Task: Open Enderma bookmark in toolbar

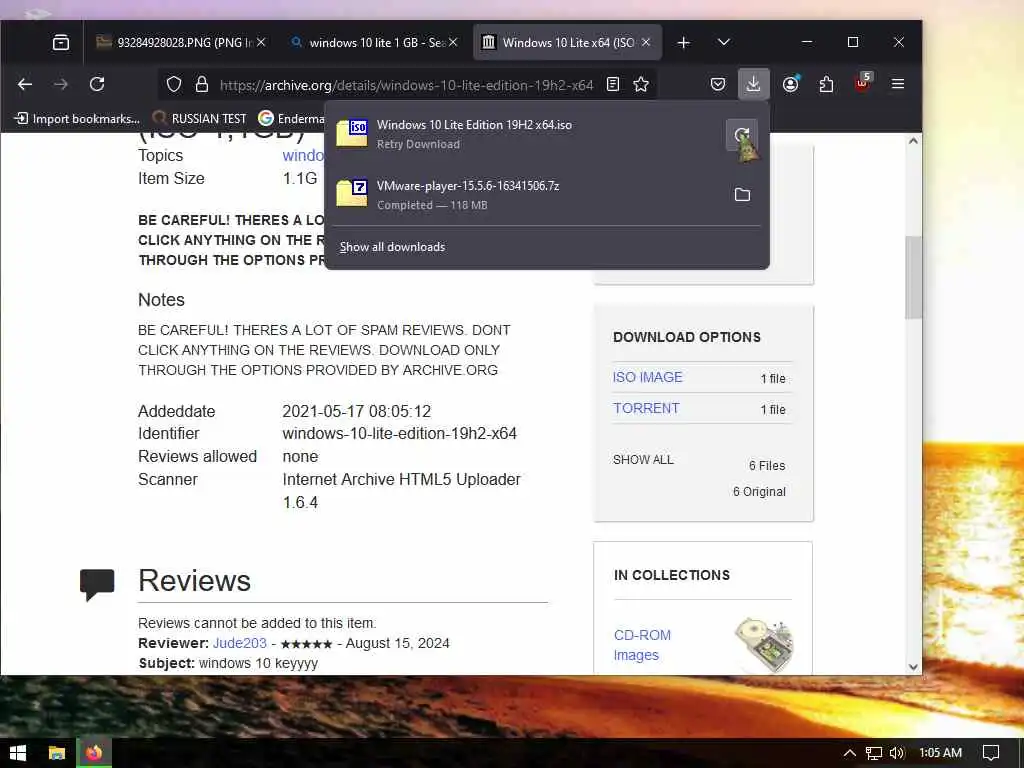Action: click(291, 119)
